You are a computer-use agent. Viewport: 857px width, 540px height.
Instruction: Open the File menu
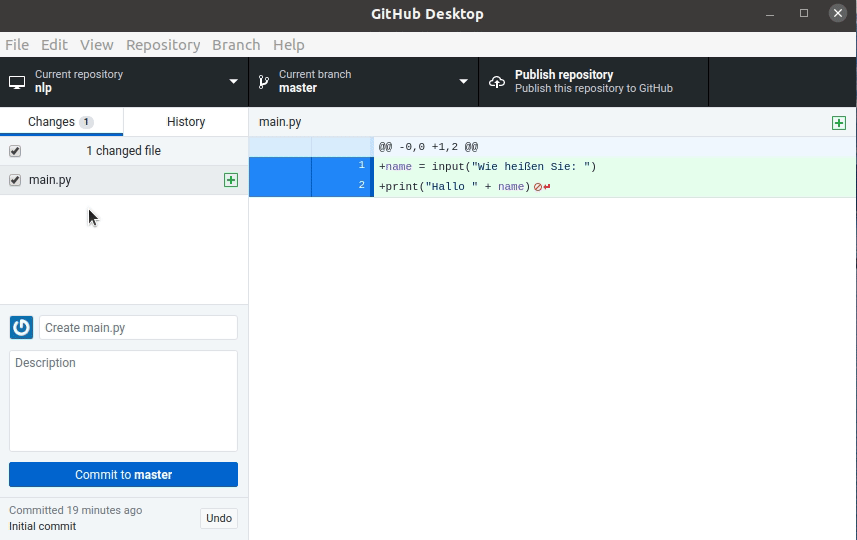click(17, 45)
